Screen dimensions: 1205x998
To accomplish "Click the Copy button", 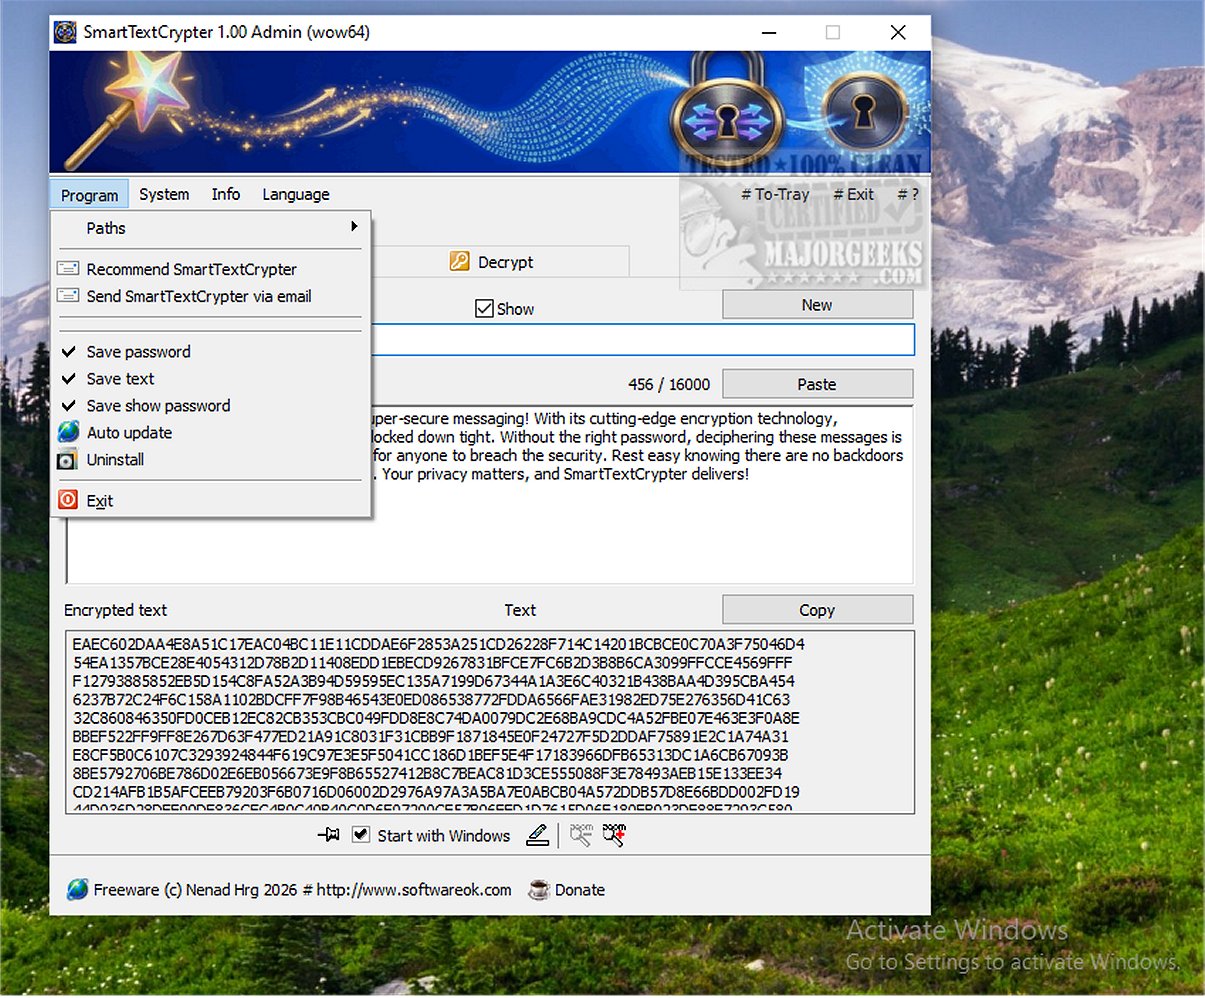I will coord(817,610).
